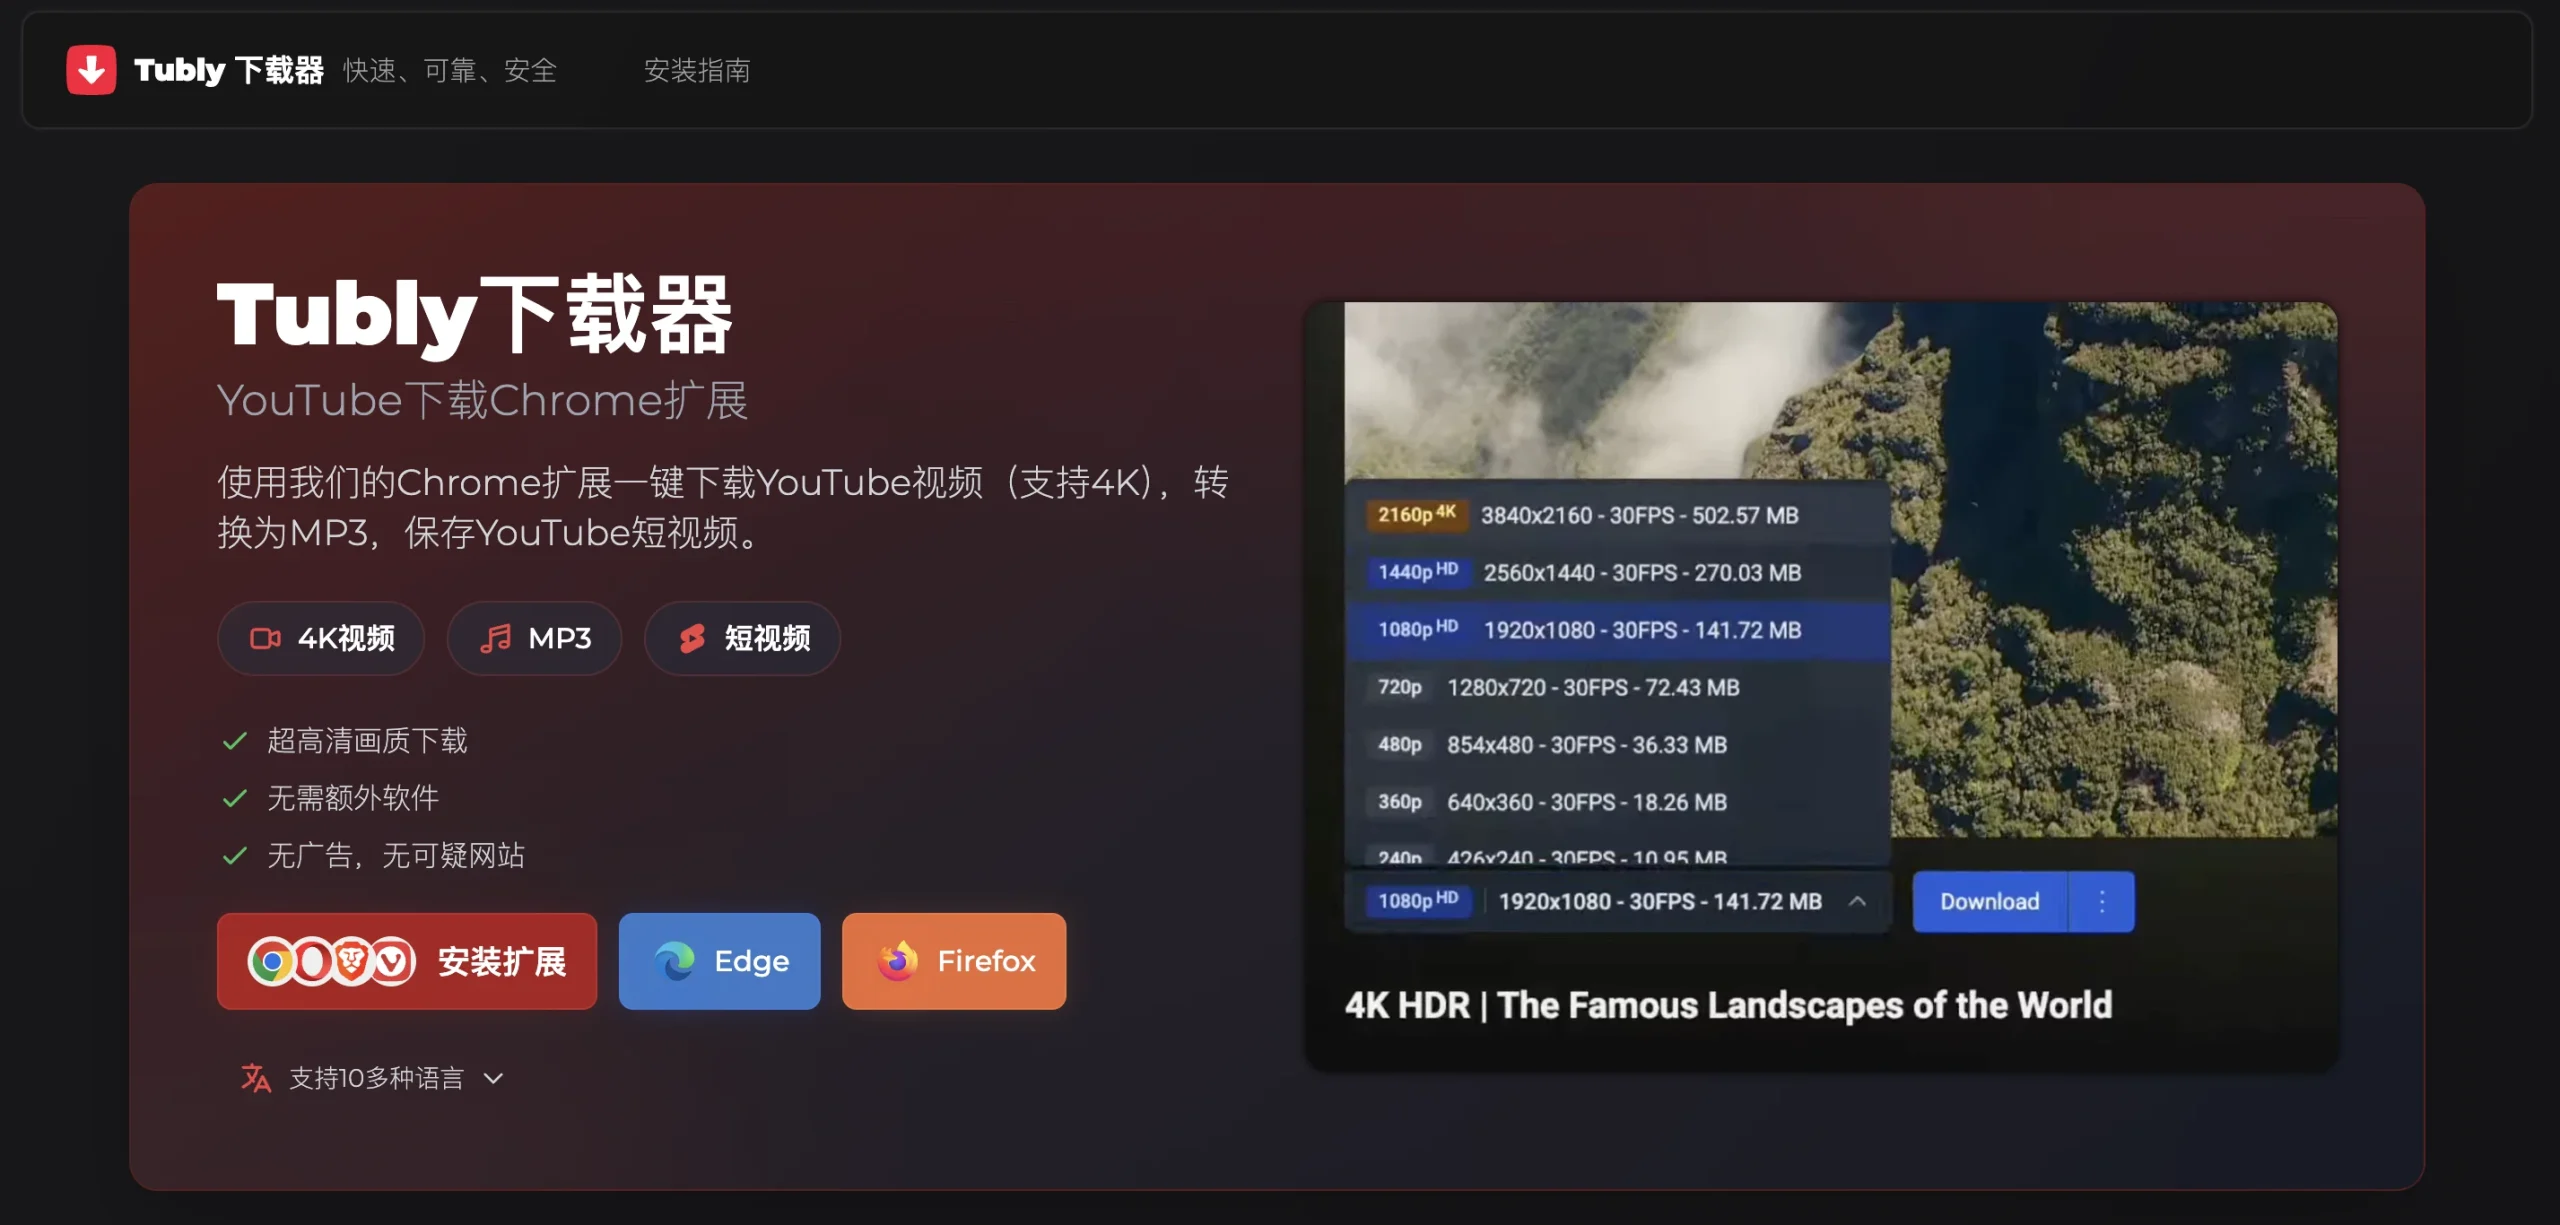This screenshot has width=2560, height=1225.
Task: Click the red Tubly download logo icon
Action: [x=91, y=70]
